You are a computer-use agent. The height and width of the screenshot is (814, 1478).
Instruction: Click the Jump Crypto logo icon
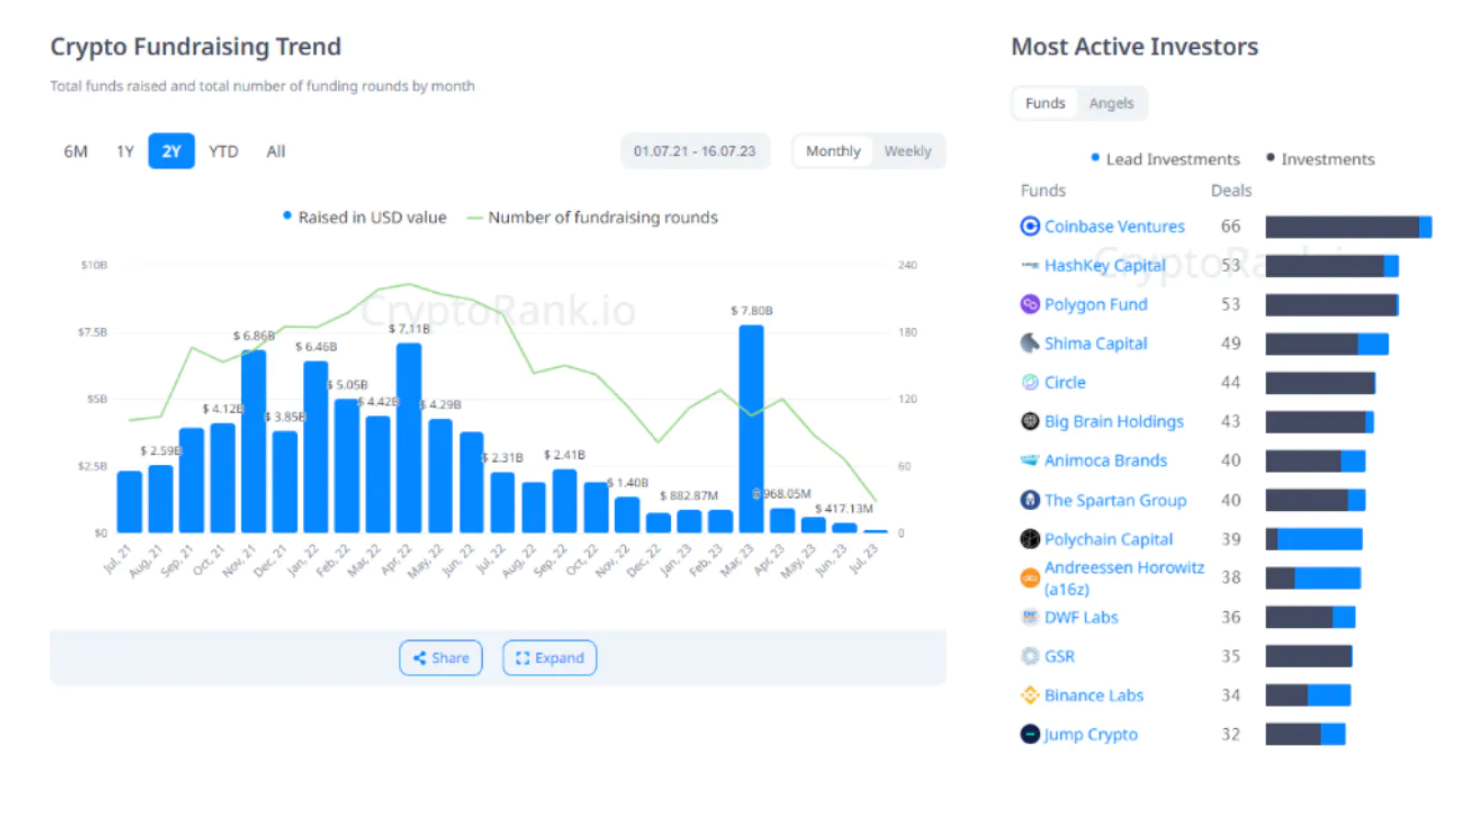(1029, 734)
